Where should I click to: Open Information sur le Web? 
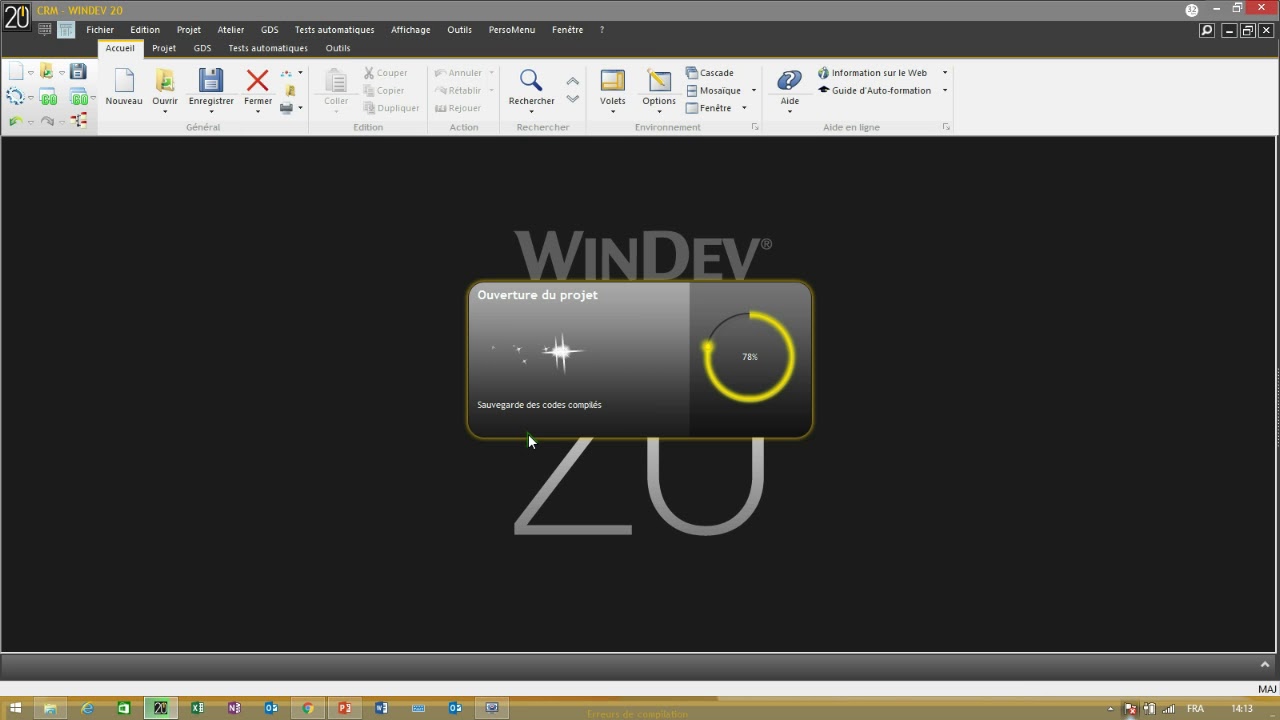[873, 73]
